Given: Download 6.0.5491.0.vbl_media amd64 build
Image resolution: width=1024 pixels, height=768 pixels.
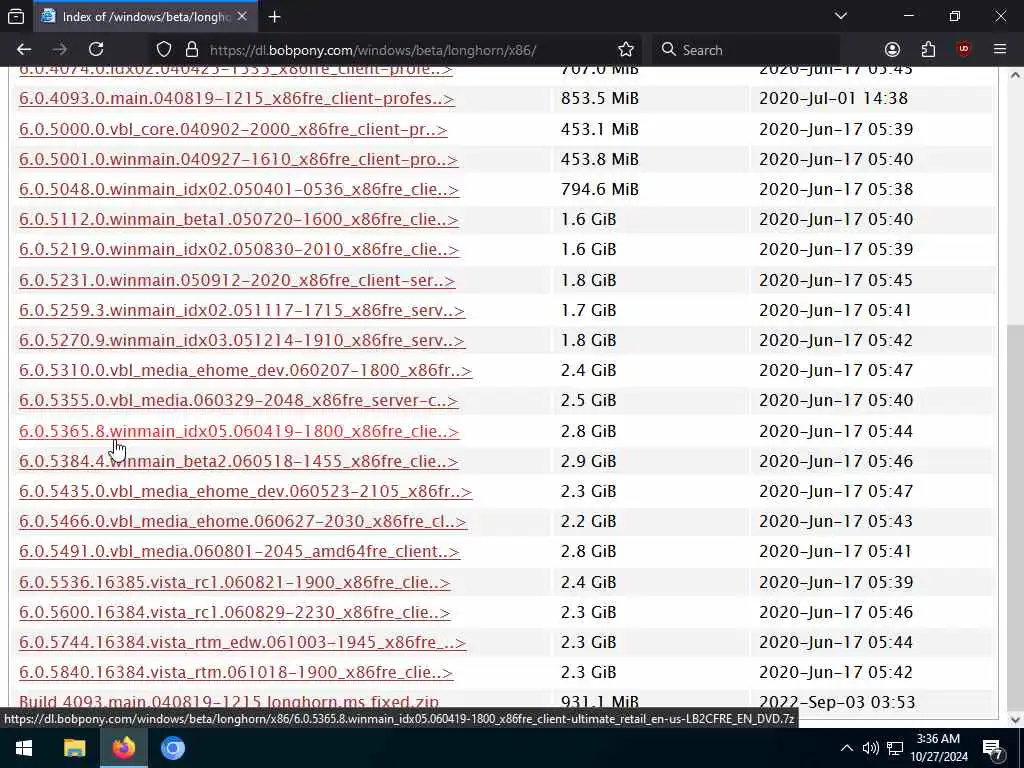Looking at the screenshot, I should (240, 551).
